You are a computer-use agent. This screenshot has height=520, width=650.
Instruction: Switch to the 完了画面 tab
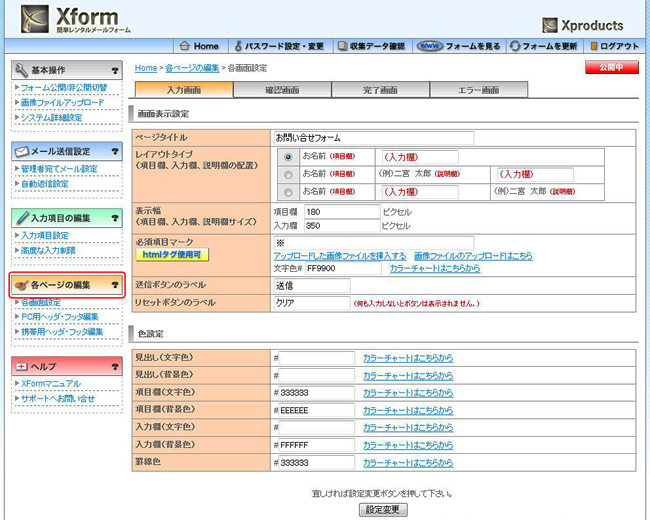tap(381, 90)
